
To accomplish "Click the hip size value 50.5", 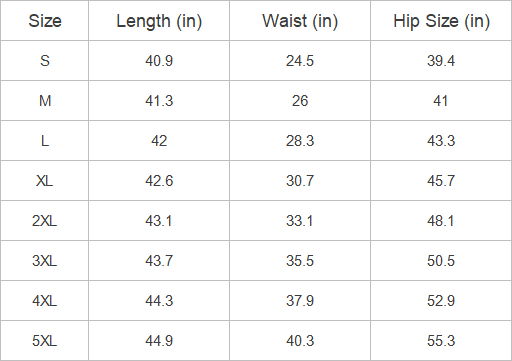I will (x=441, y=261).
